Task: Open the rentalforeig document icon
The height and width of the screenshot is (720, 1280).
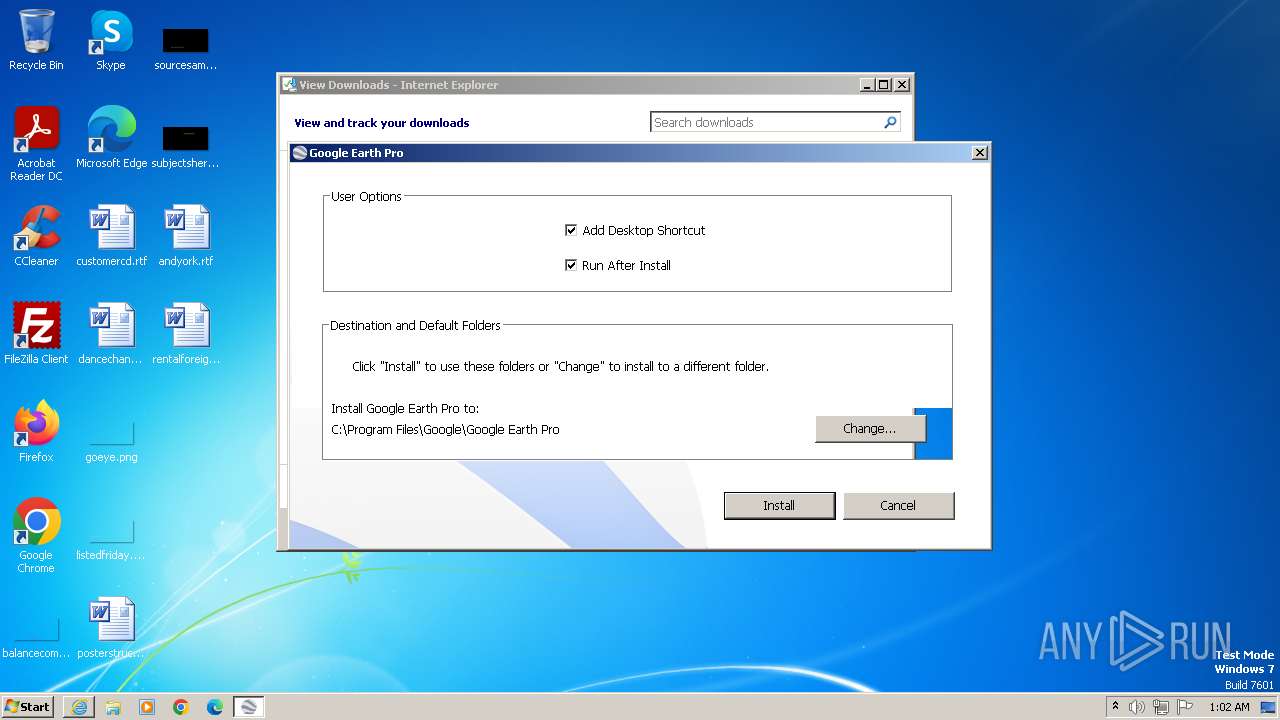Action: (x=186, y=334)
